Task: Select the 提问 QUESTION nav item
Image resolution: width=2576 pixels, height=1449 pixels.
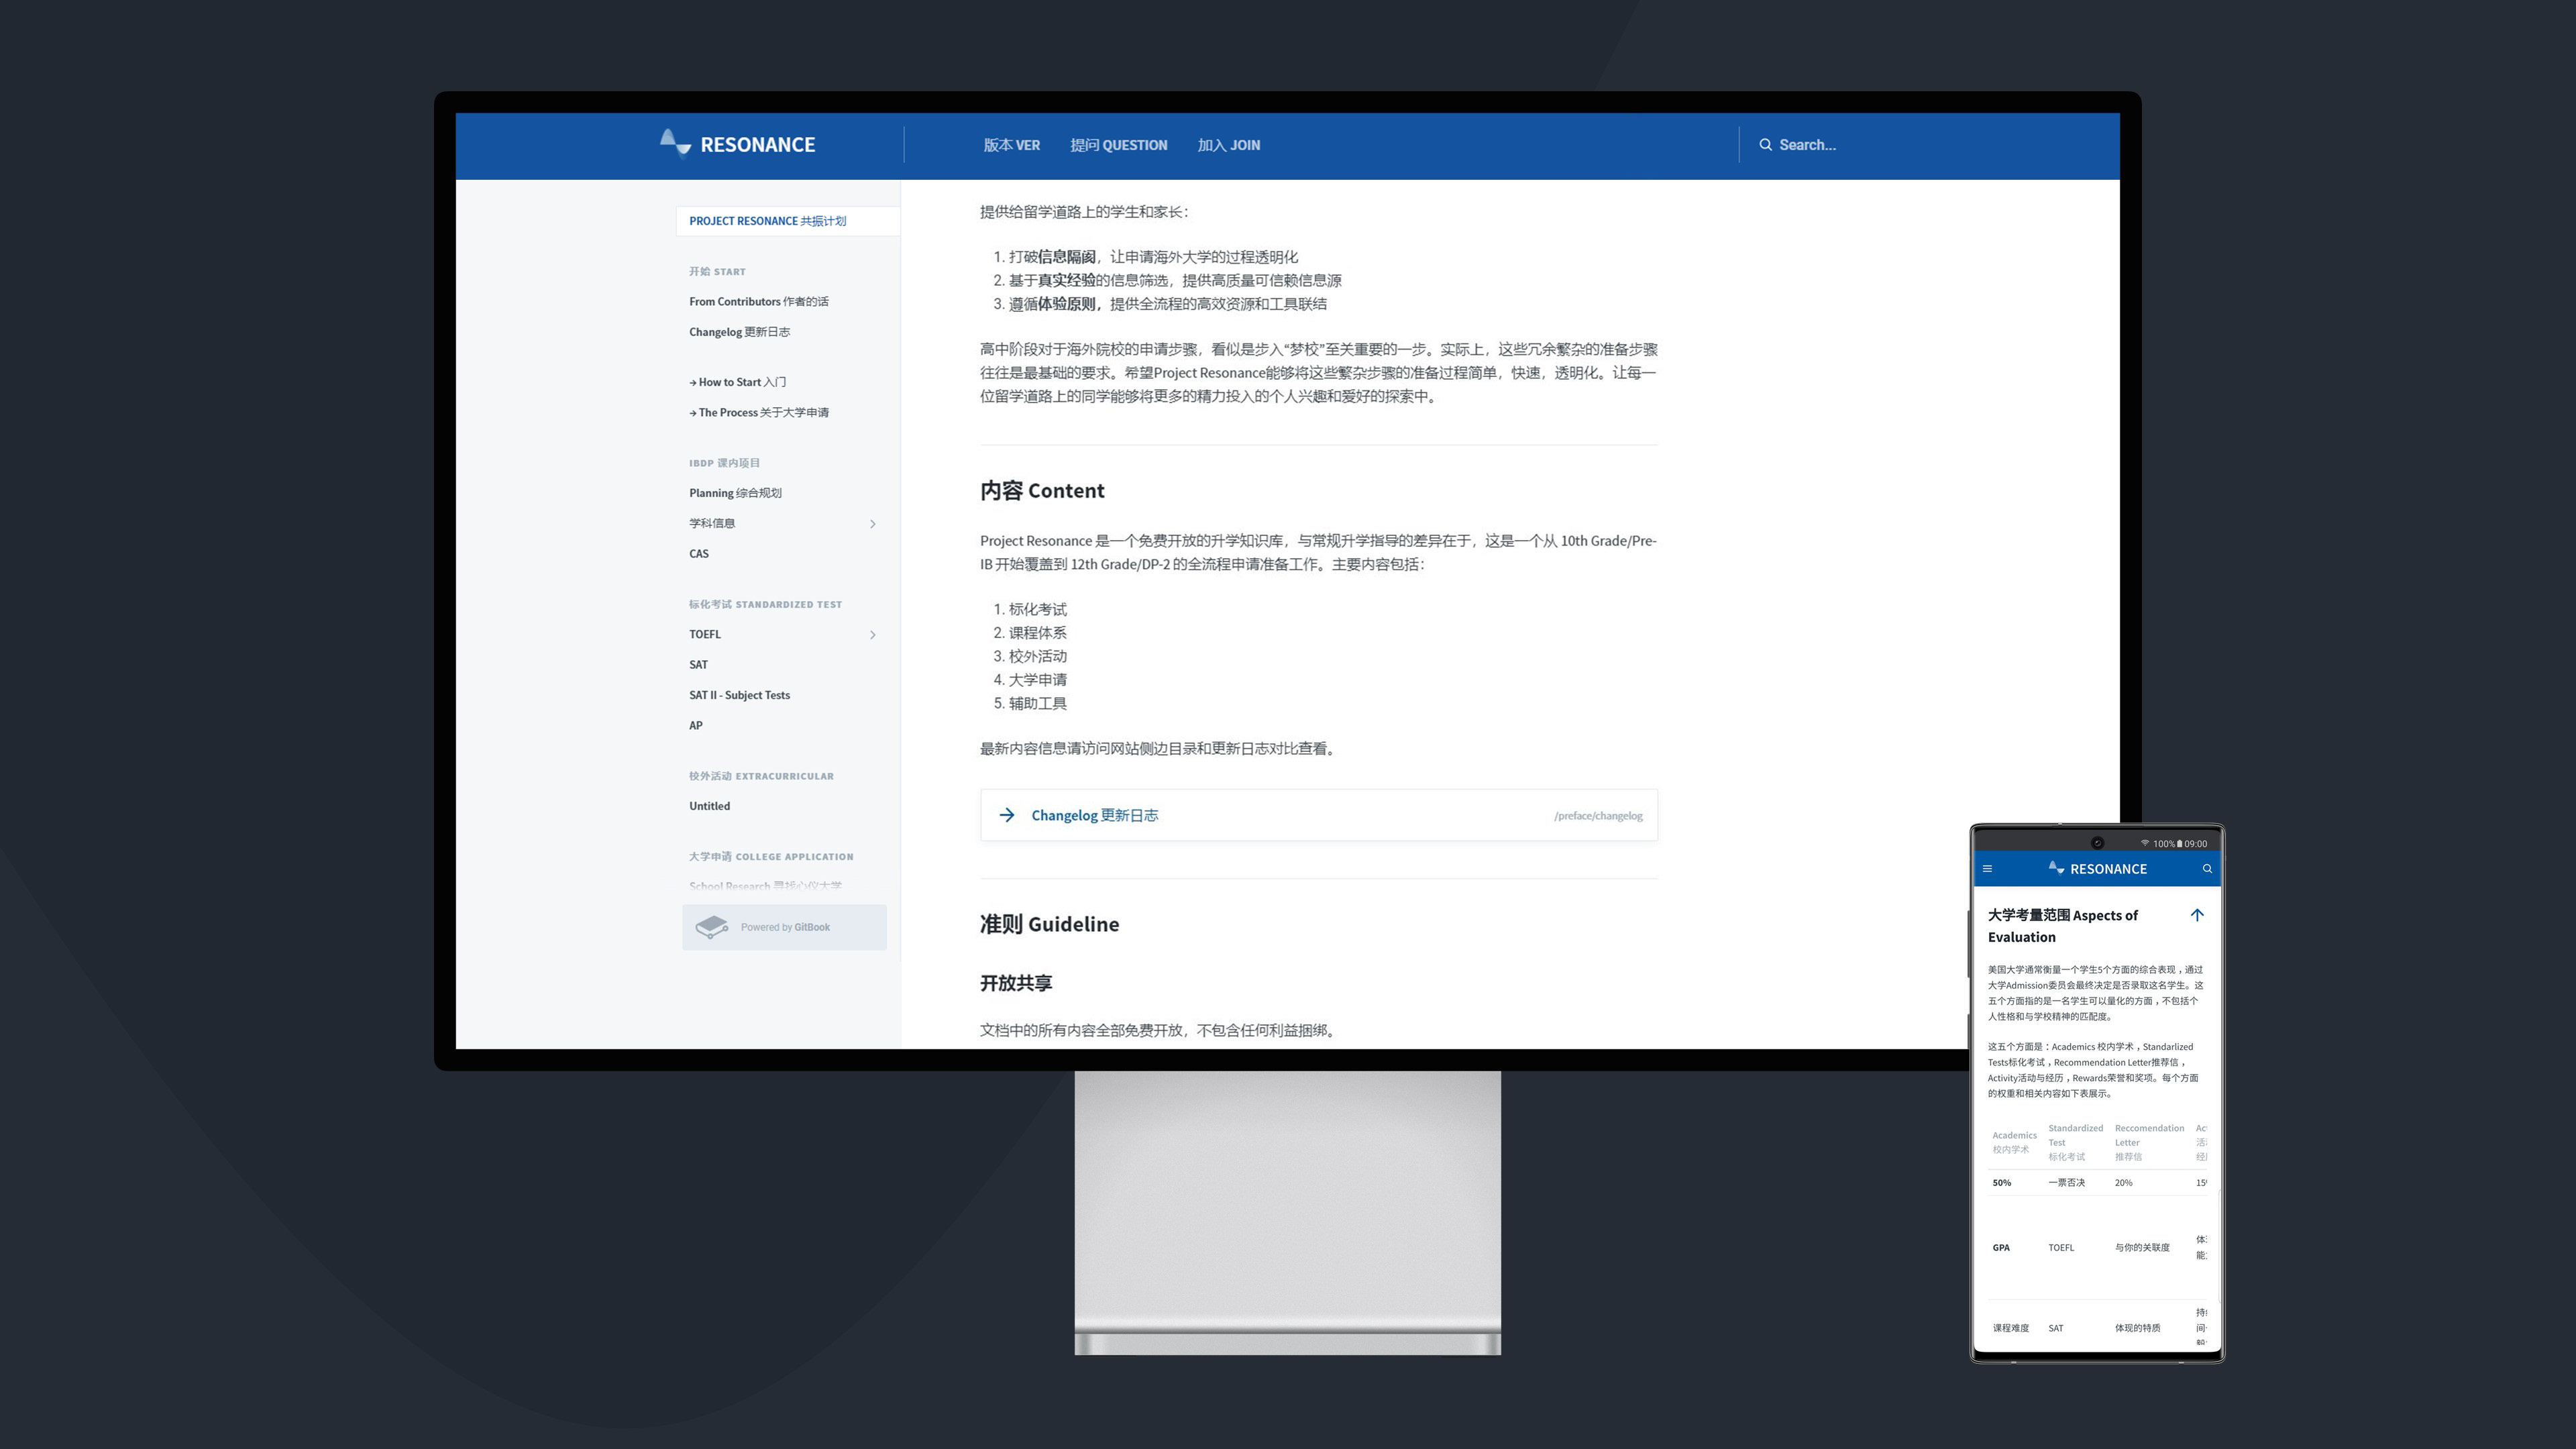Action: [x=1118, y=145]
